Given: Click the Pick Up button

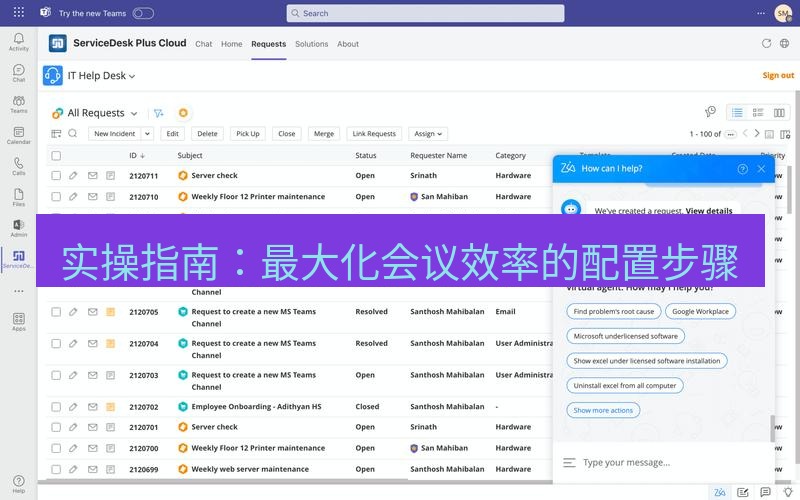Looking at the screenshot, I should (248, 134).
